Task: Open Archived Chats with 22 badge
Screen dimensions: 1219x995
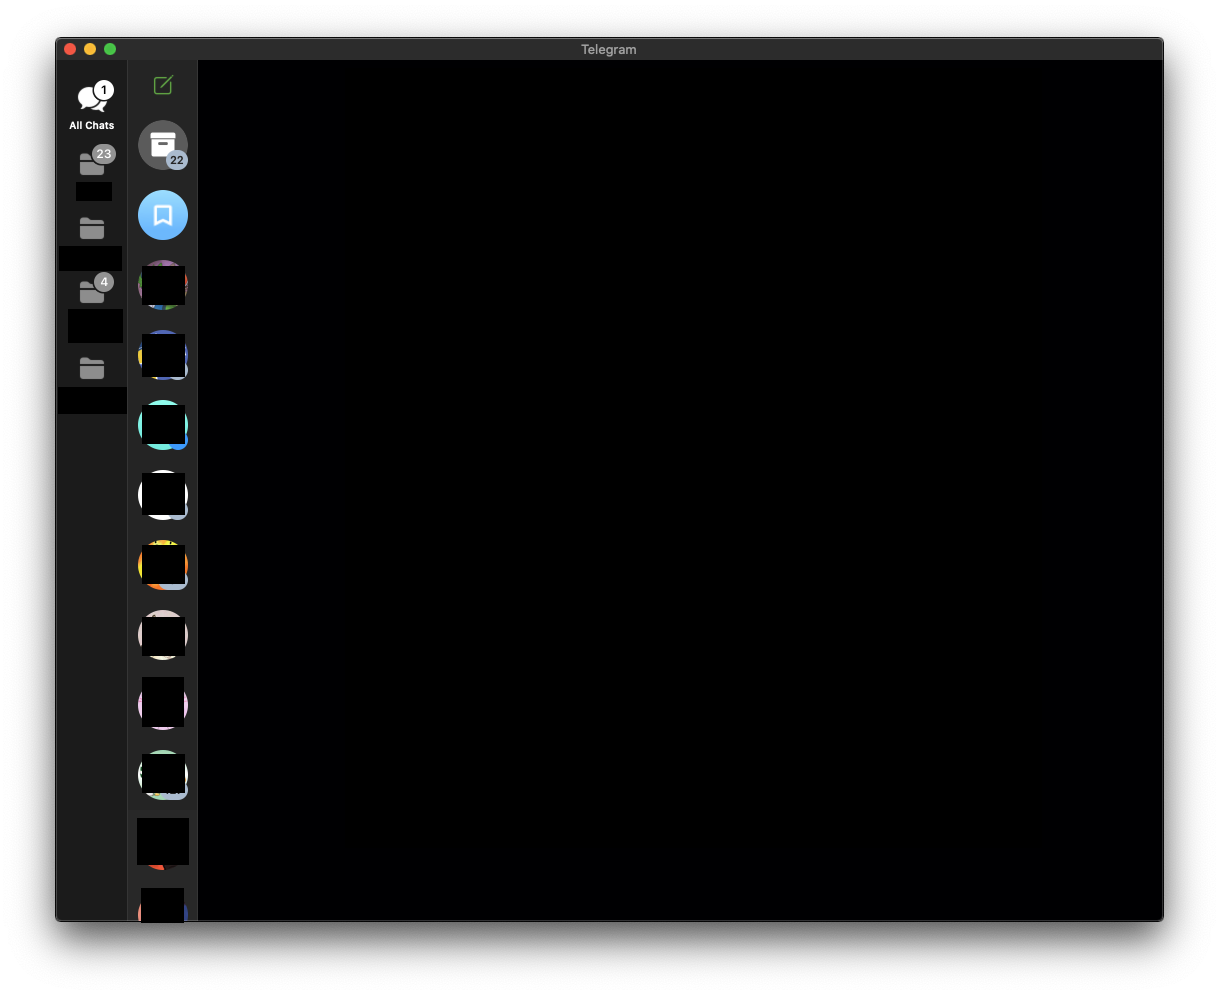Action: (163, 145)
